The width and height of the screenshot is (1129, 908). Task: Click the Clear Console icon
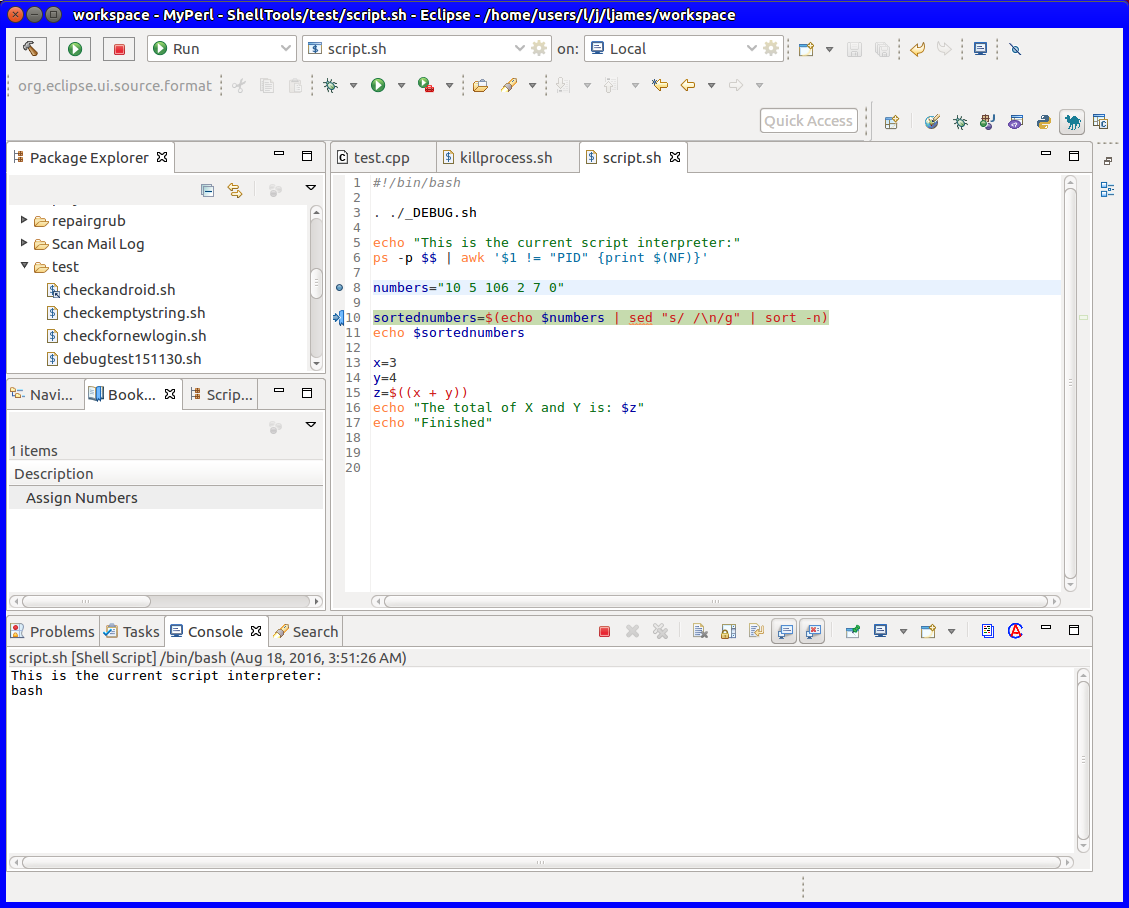click(700, 631)
